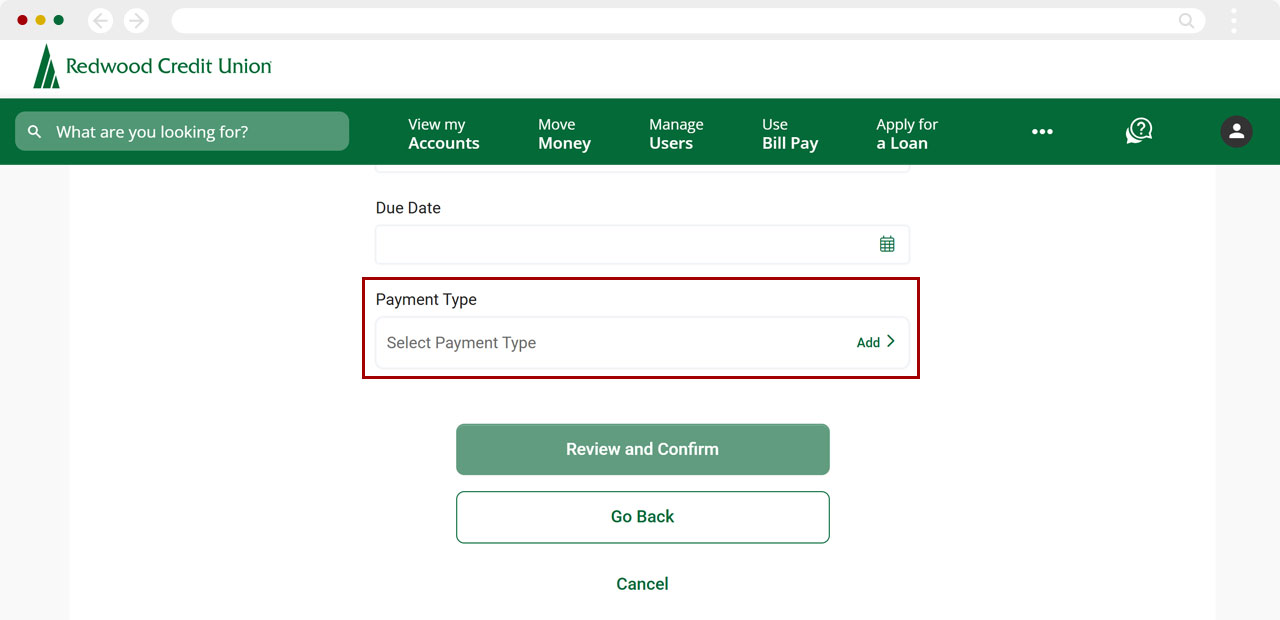The height and width of the screenshot is (620, 1280).
Task: Open the View my Accounts menu
Action: click(443, 133)
